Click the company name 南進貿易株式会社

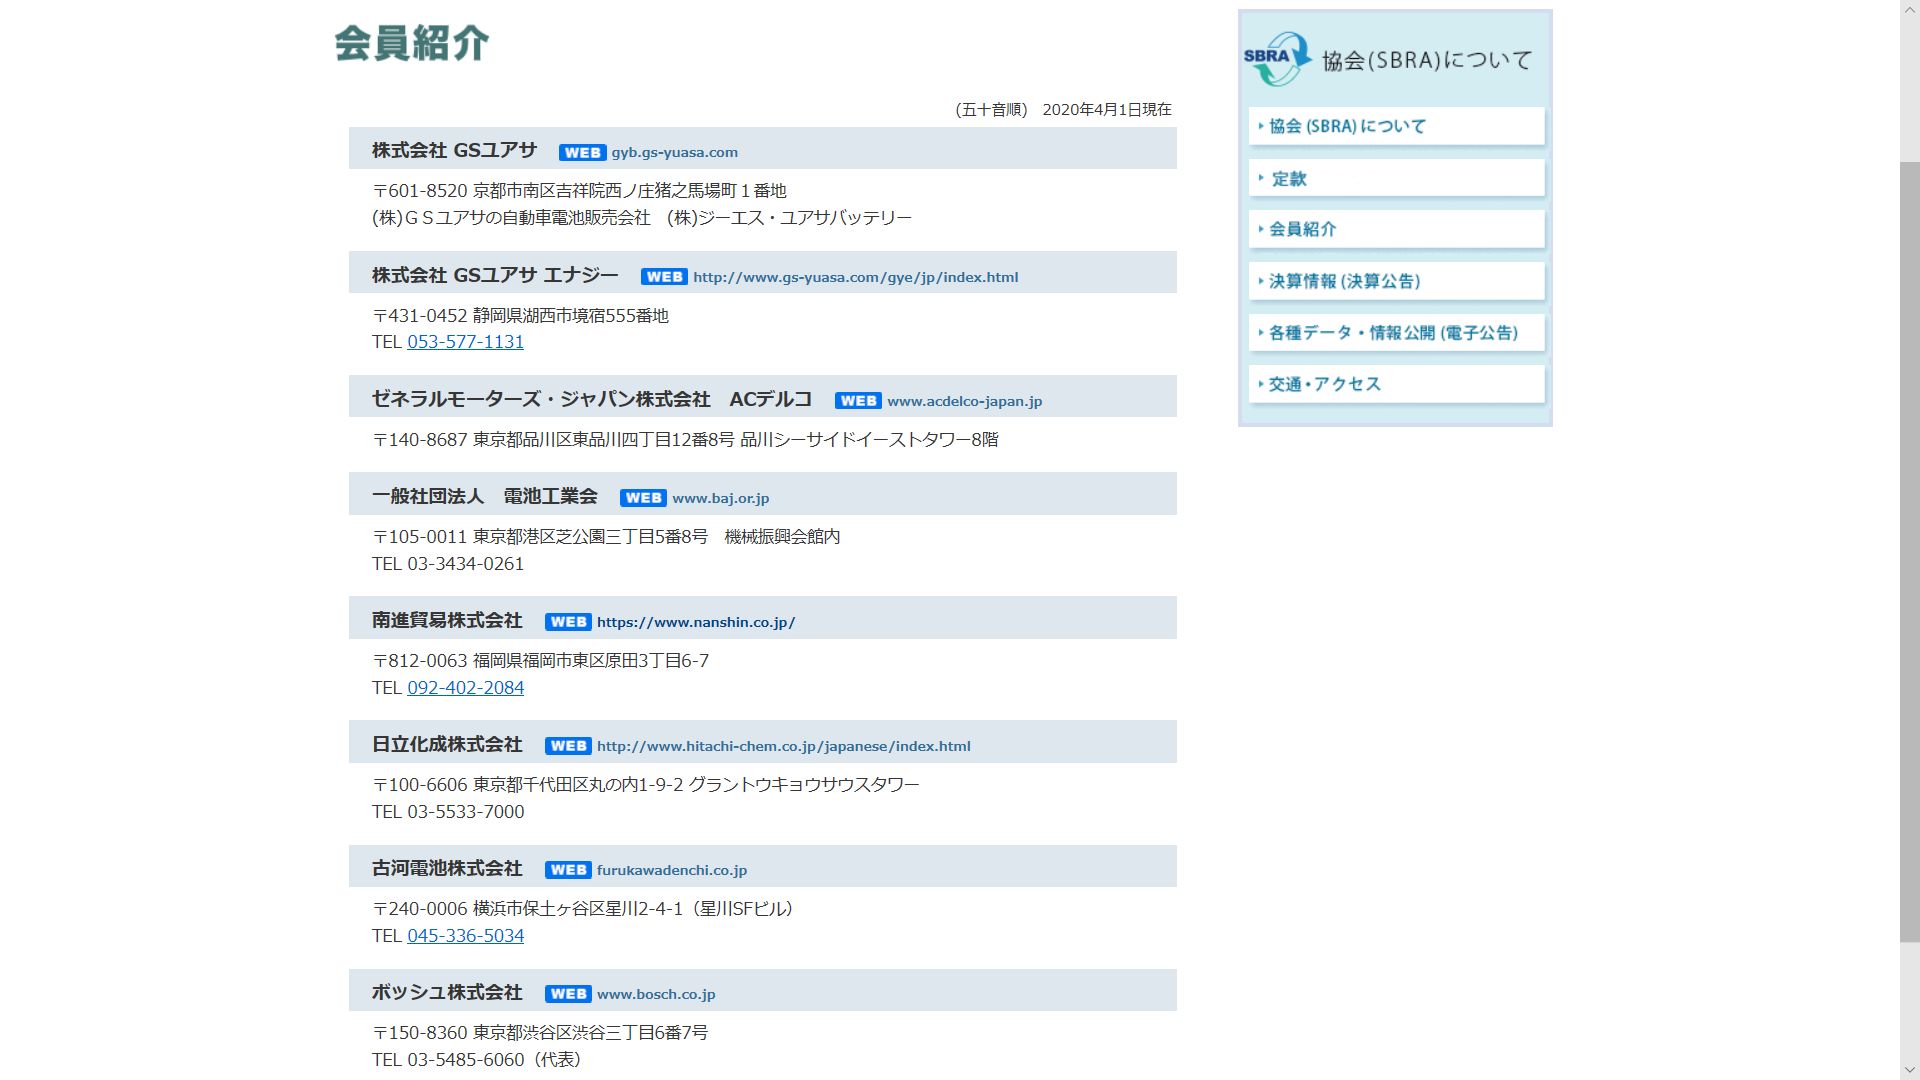point(447,620)
